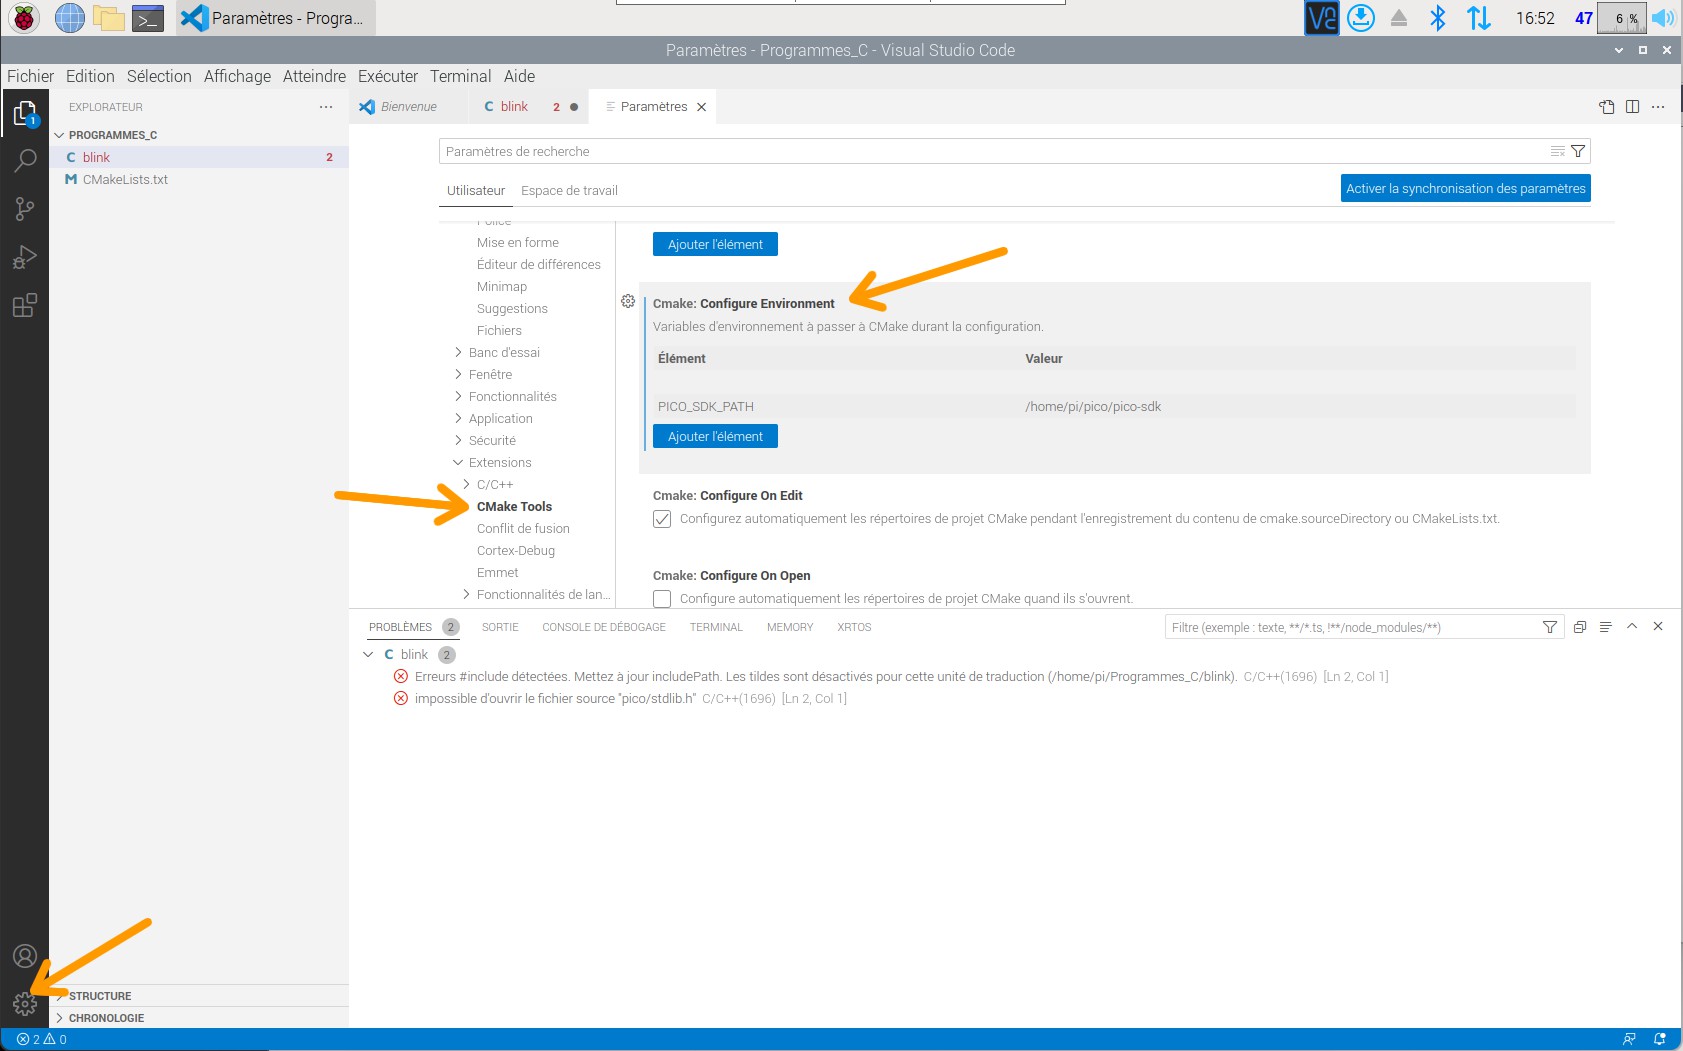Enable Configure On Open checkbox
Image resolution: width=1683 pixels, height=1051 pixels.
[662, 599]
